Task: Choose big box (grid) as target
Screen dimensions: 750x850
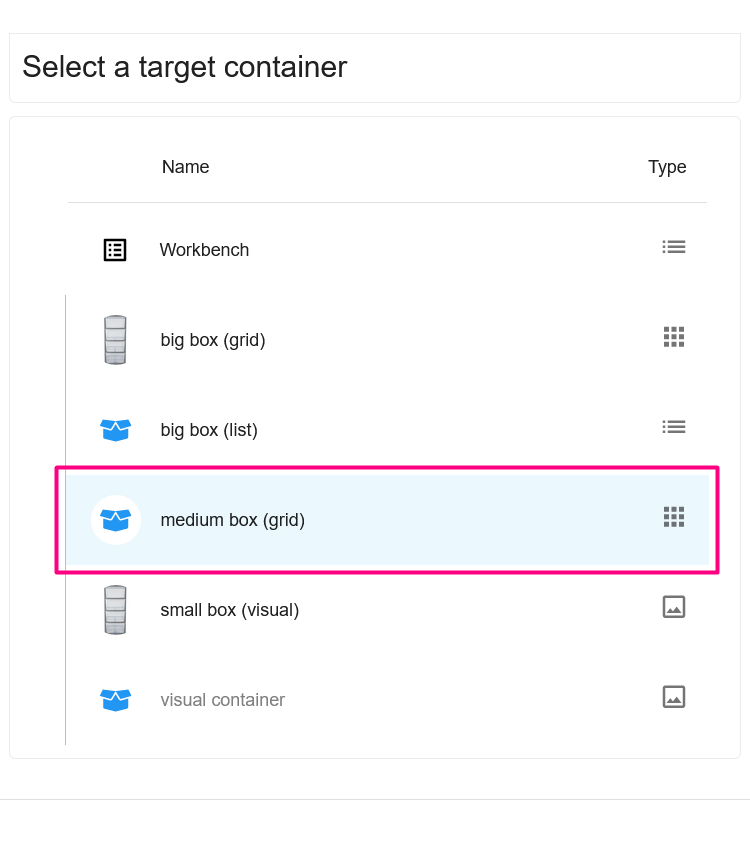Action: pos(213,340)
